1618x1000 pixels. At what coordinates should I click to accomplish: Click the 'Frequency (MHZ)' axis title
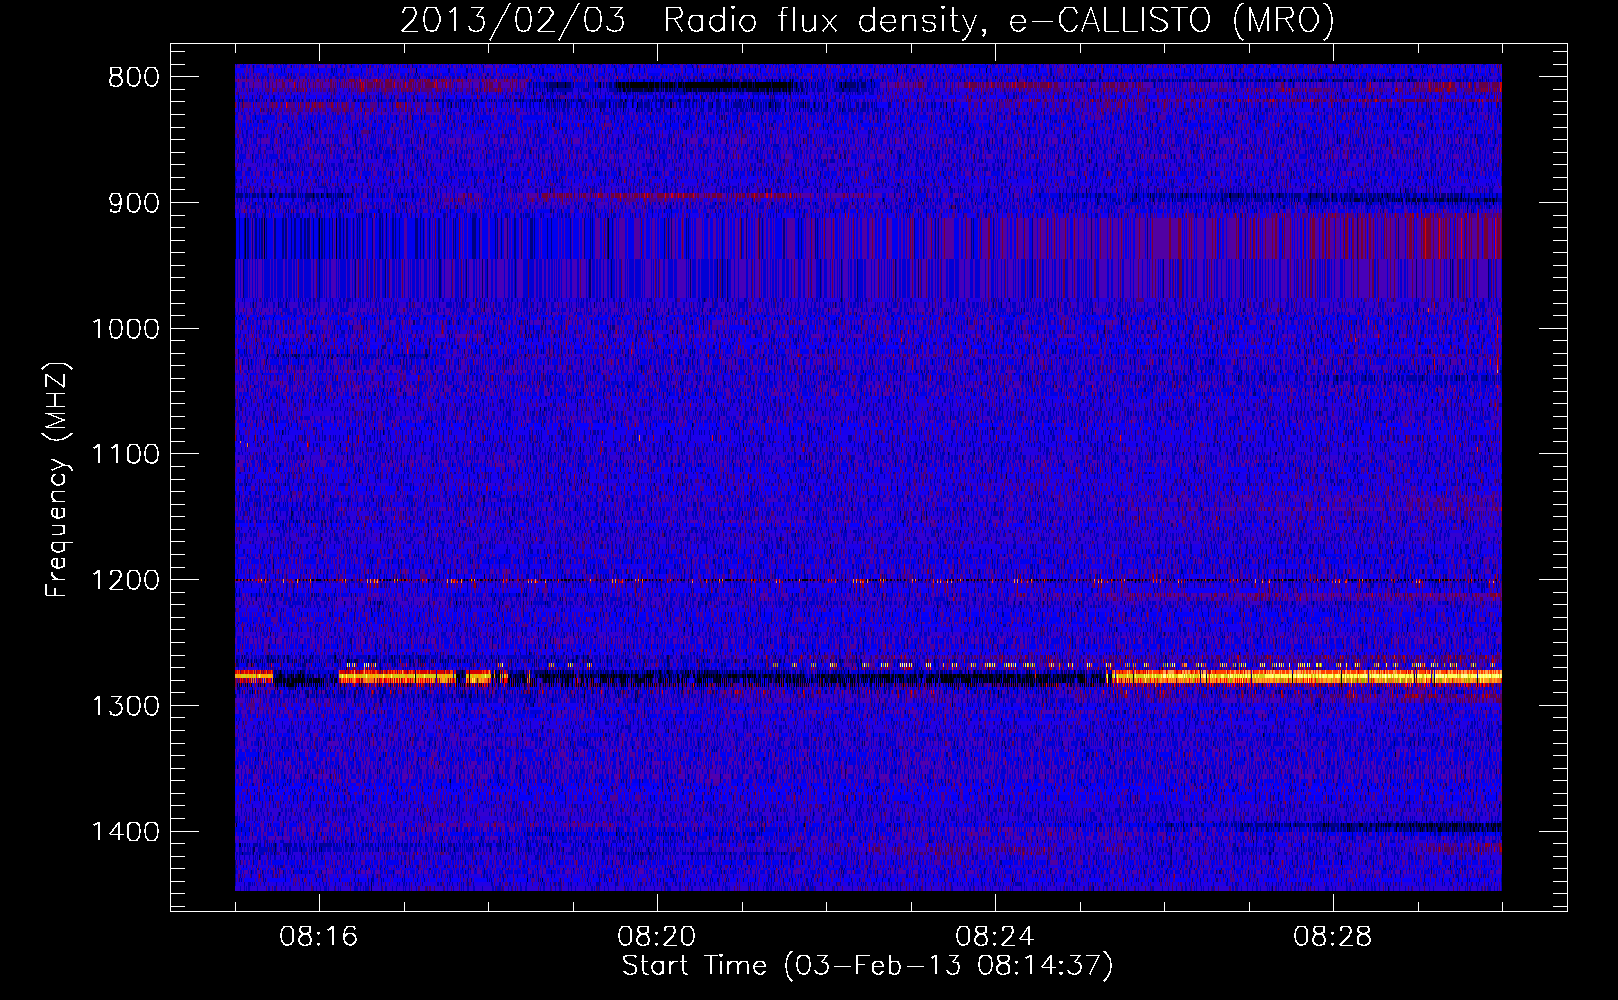58,478
